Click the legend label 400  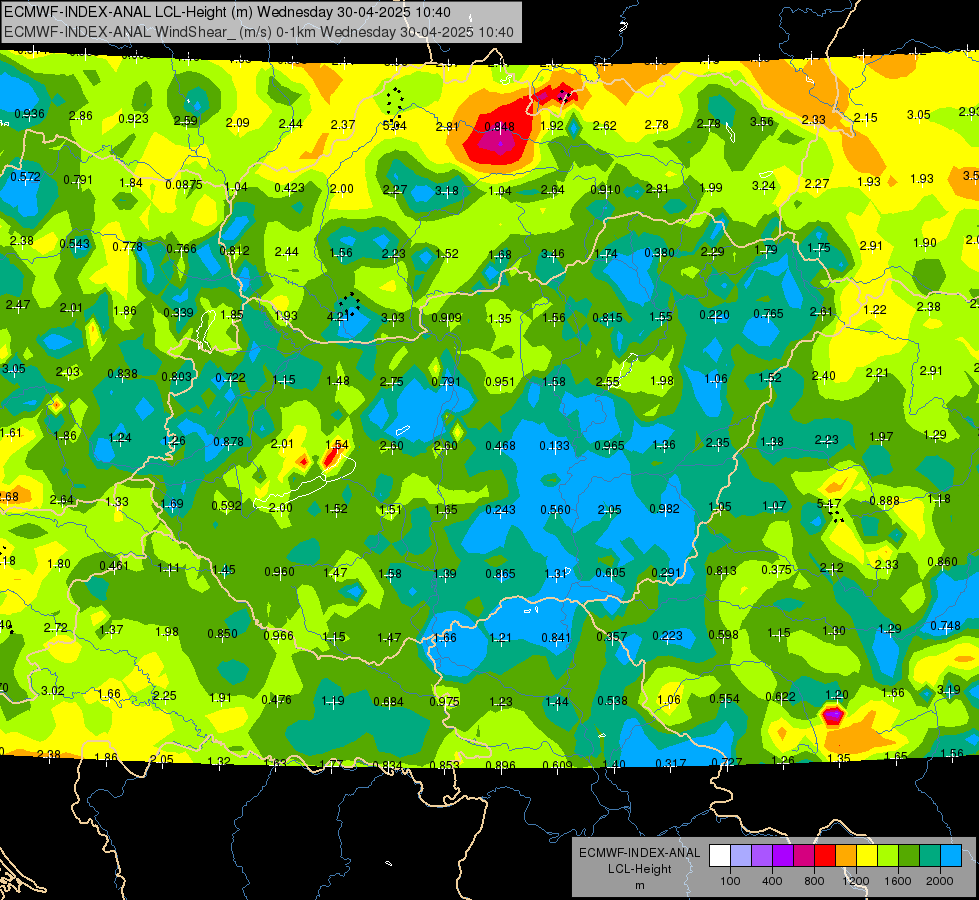pos(772,881)
